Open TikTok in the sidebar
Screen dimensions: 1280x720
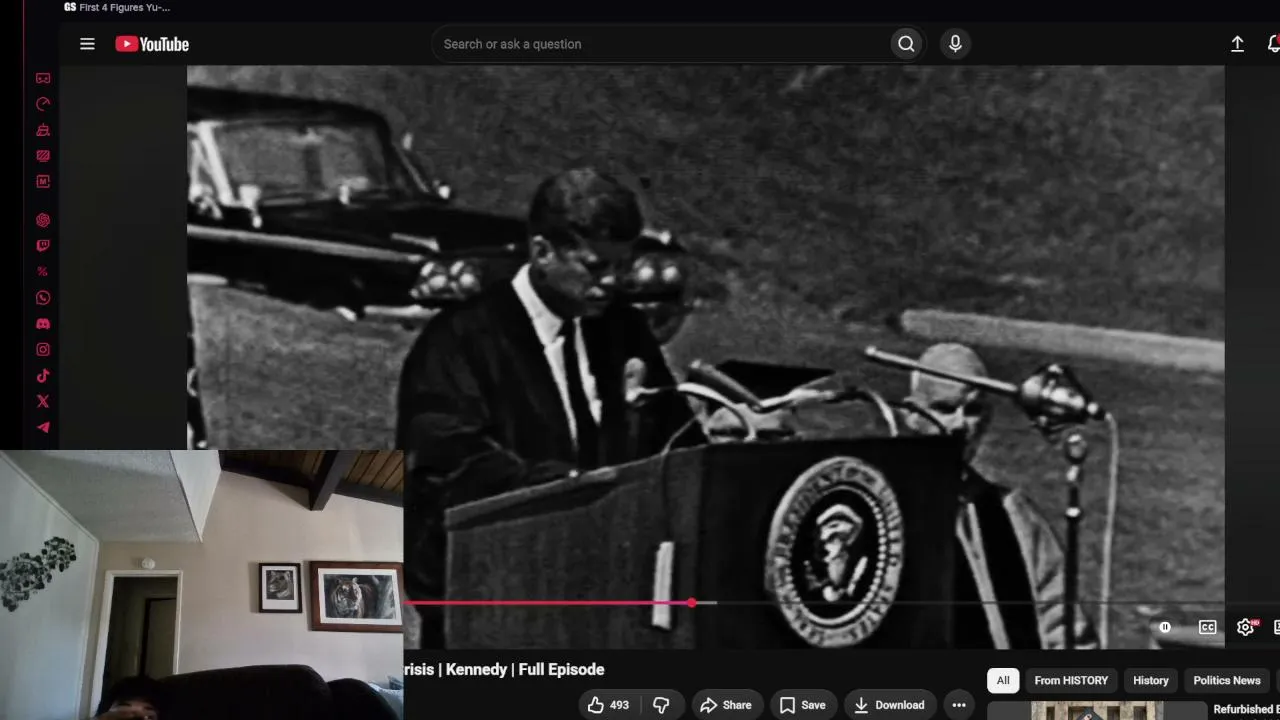[43, 376]
